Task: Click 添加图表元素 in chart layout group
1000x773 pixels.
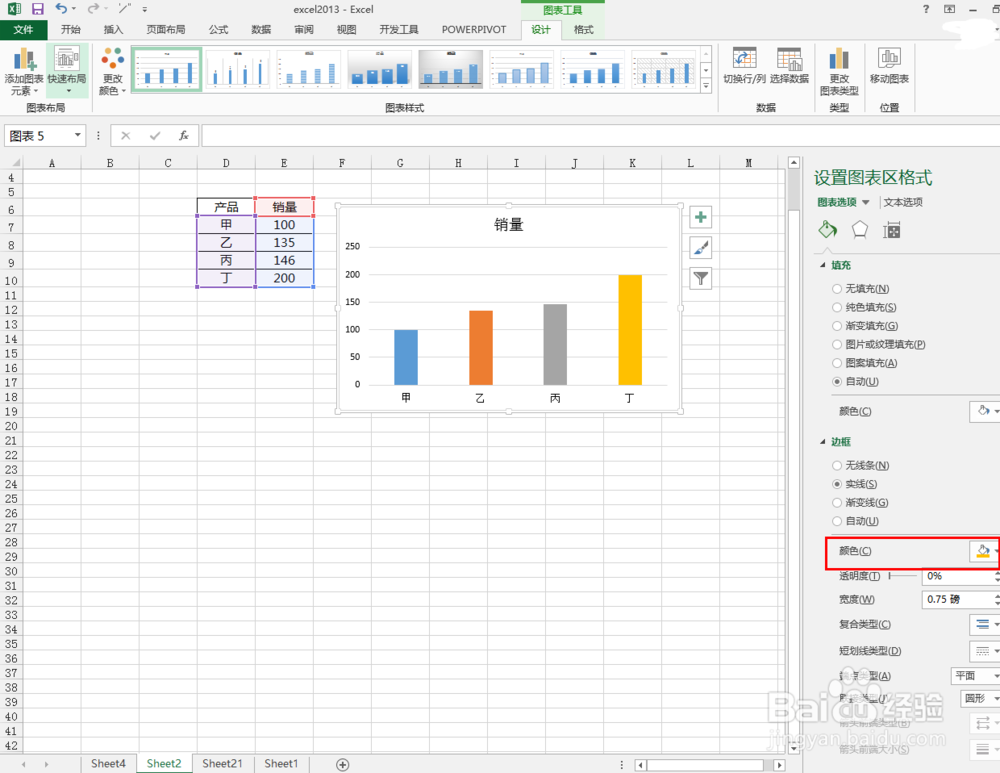Action: (25, 70)
